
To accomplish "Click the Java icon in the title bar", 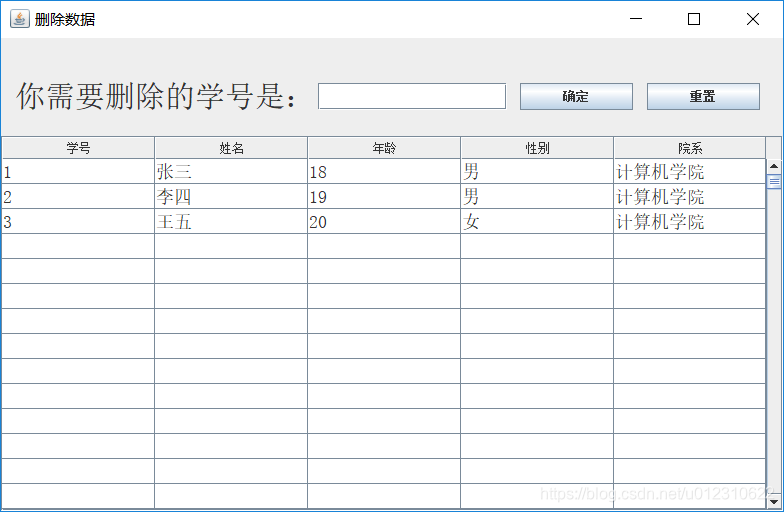I will pyautogui.click(x=20, y=19).
